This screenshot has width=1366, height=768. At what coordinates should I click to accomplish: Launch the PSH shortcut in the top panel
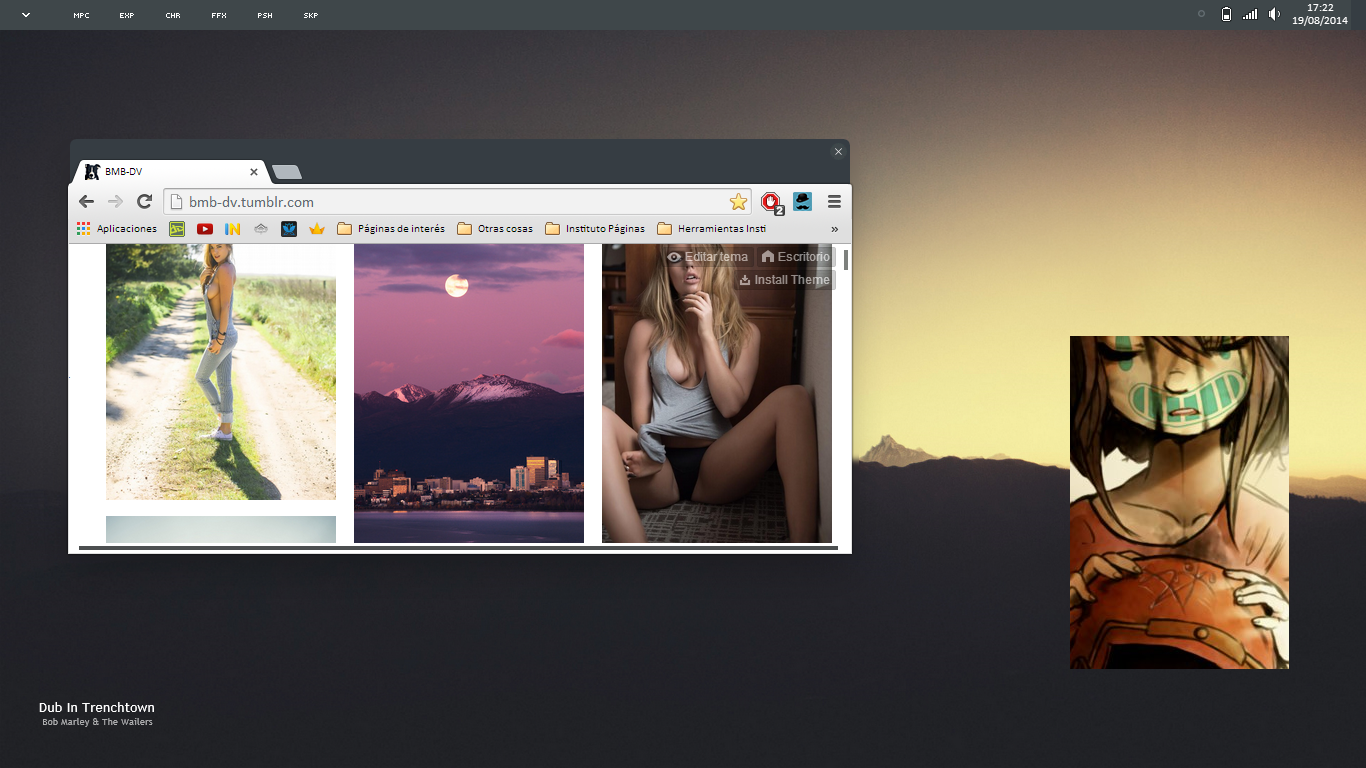pyautogui.click(x=265, y=15)
